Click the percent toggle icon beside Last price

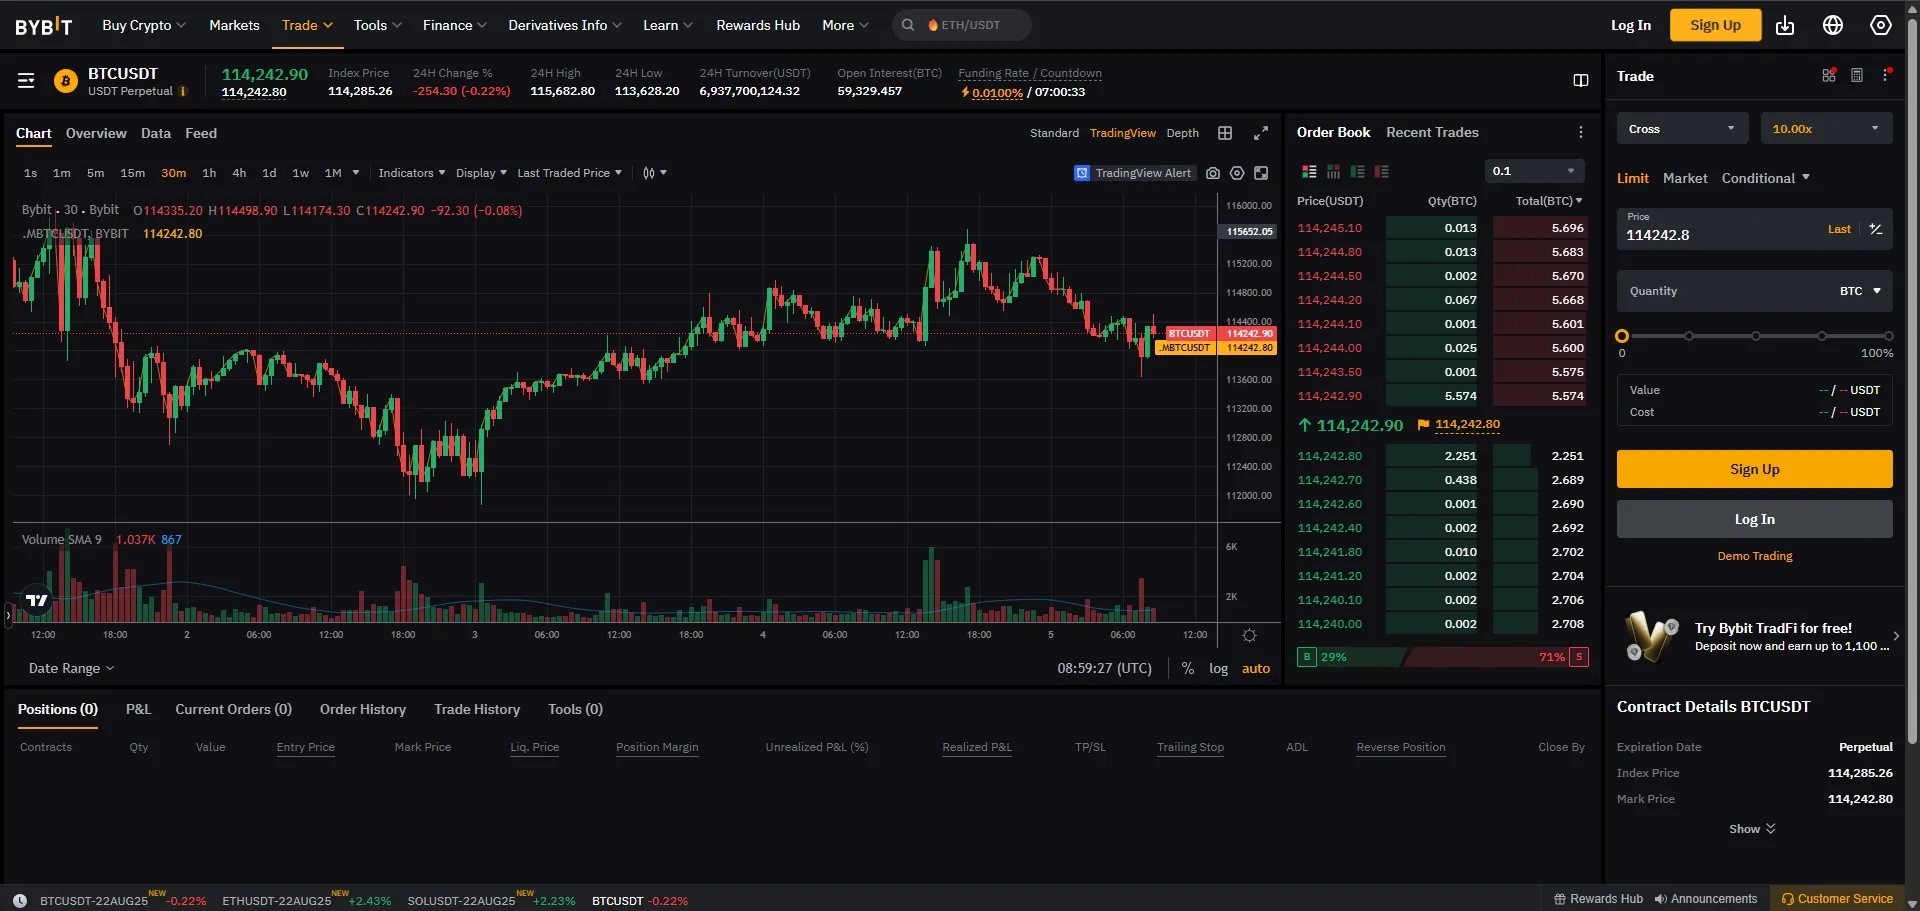pos(1876,229)
